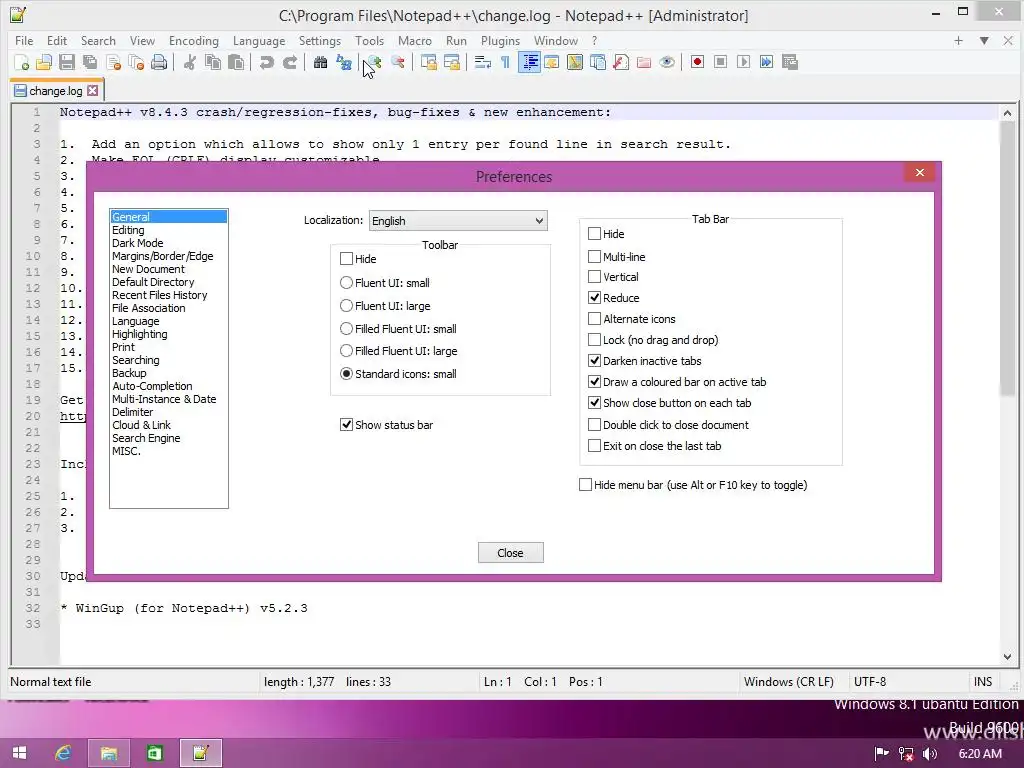This screenshot has height=768, width=1024.
Task: Check the Toolbar Hide checkbox
Action: pyautogui.click(x=346, y=259)
